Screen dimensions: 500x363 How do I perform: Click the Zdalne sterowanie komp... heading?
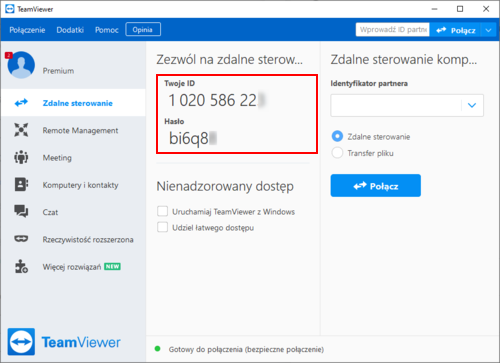404,59
